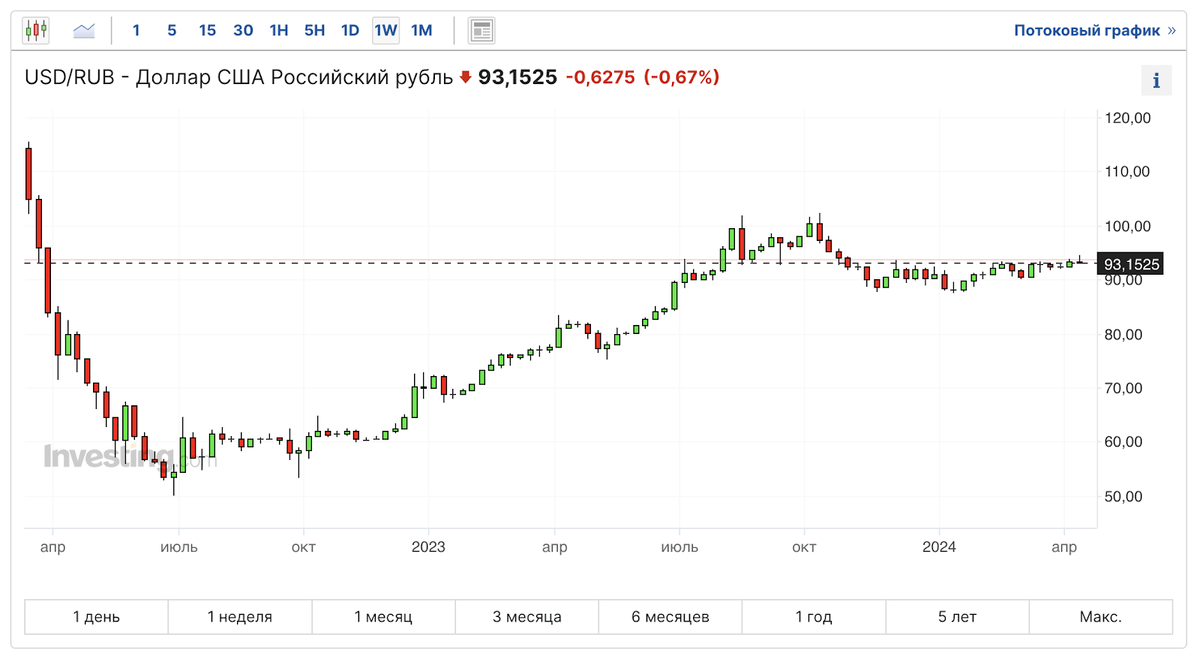Click the 93,1525 price label on axis

[x=1130, y=264]
